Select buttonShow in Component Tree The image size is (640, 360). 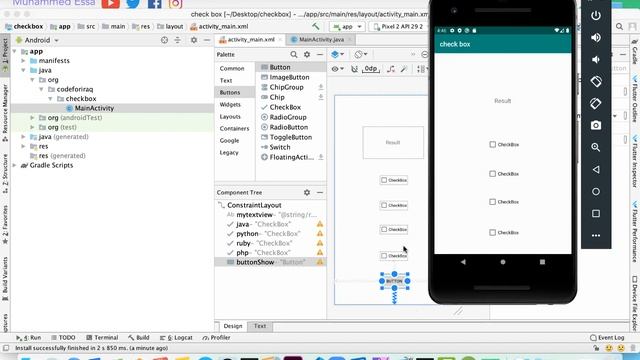tap(270, 262)
